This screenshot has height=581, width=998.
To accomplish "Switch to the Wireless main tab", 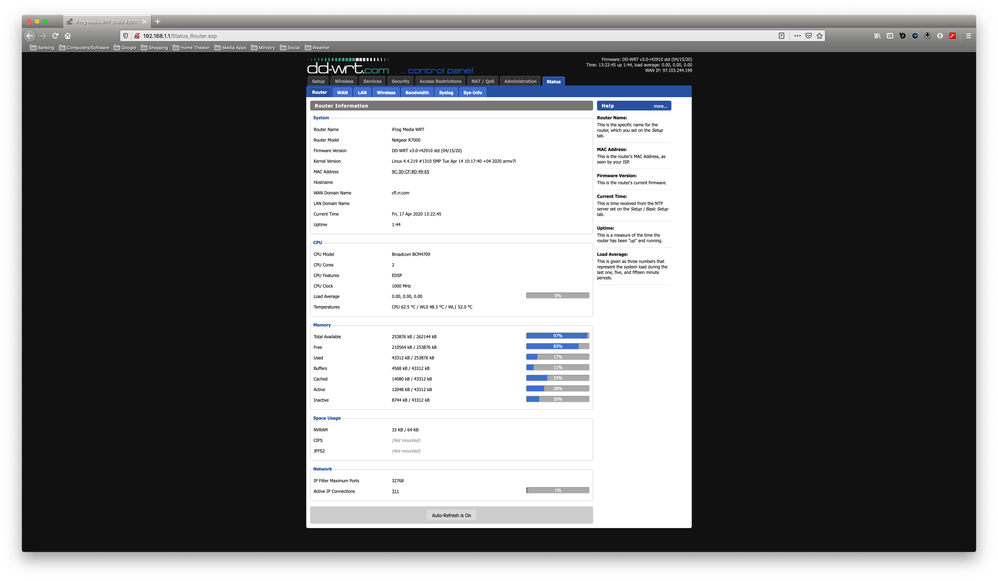I will click(x=344, y=81).
